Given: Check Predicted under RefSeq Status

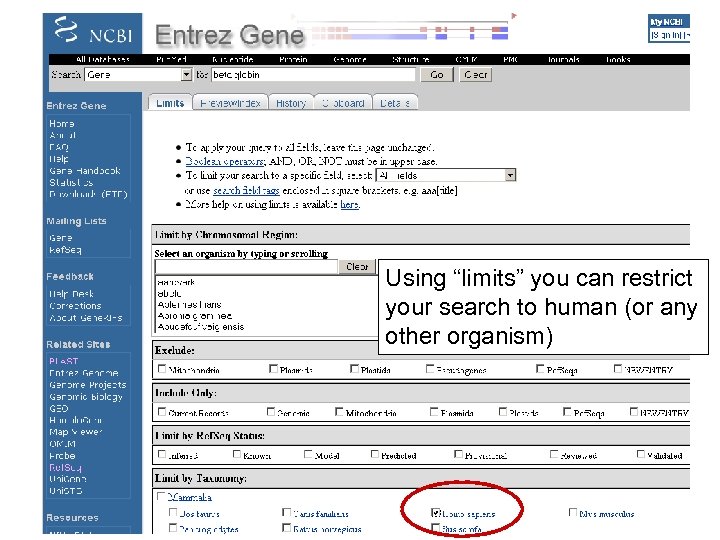Looking at the screenshot, I should click(x=375, y=454).
